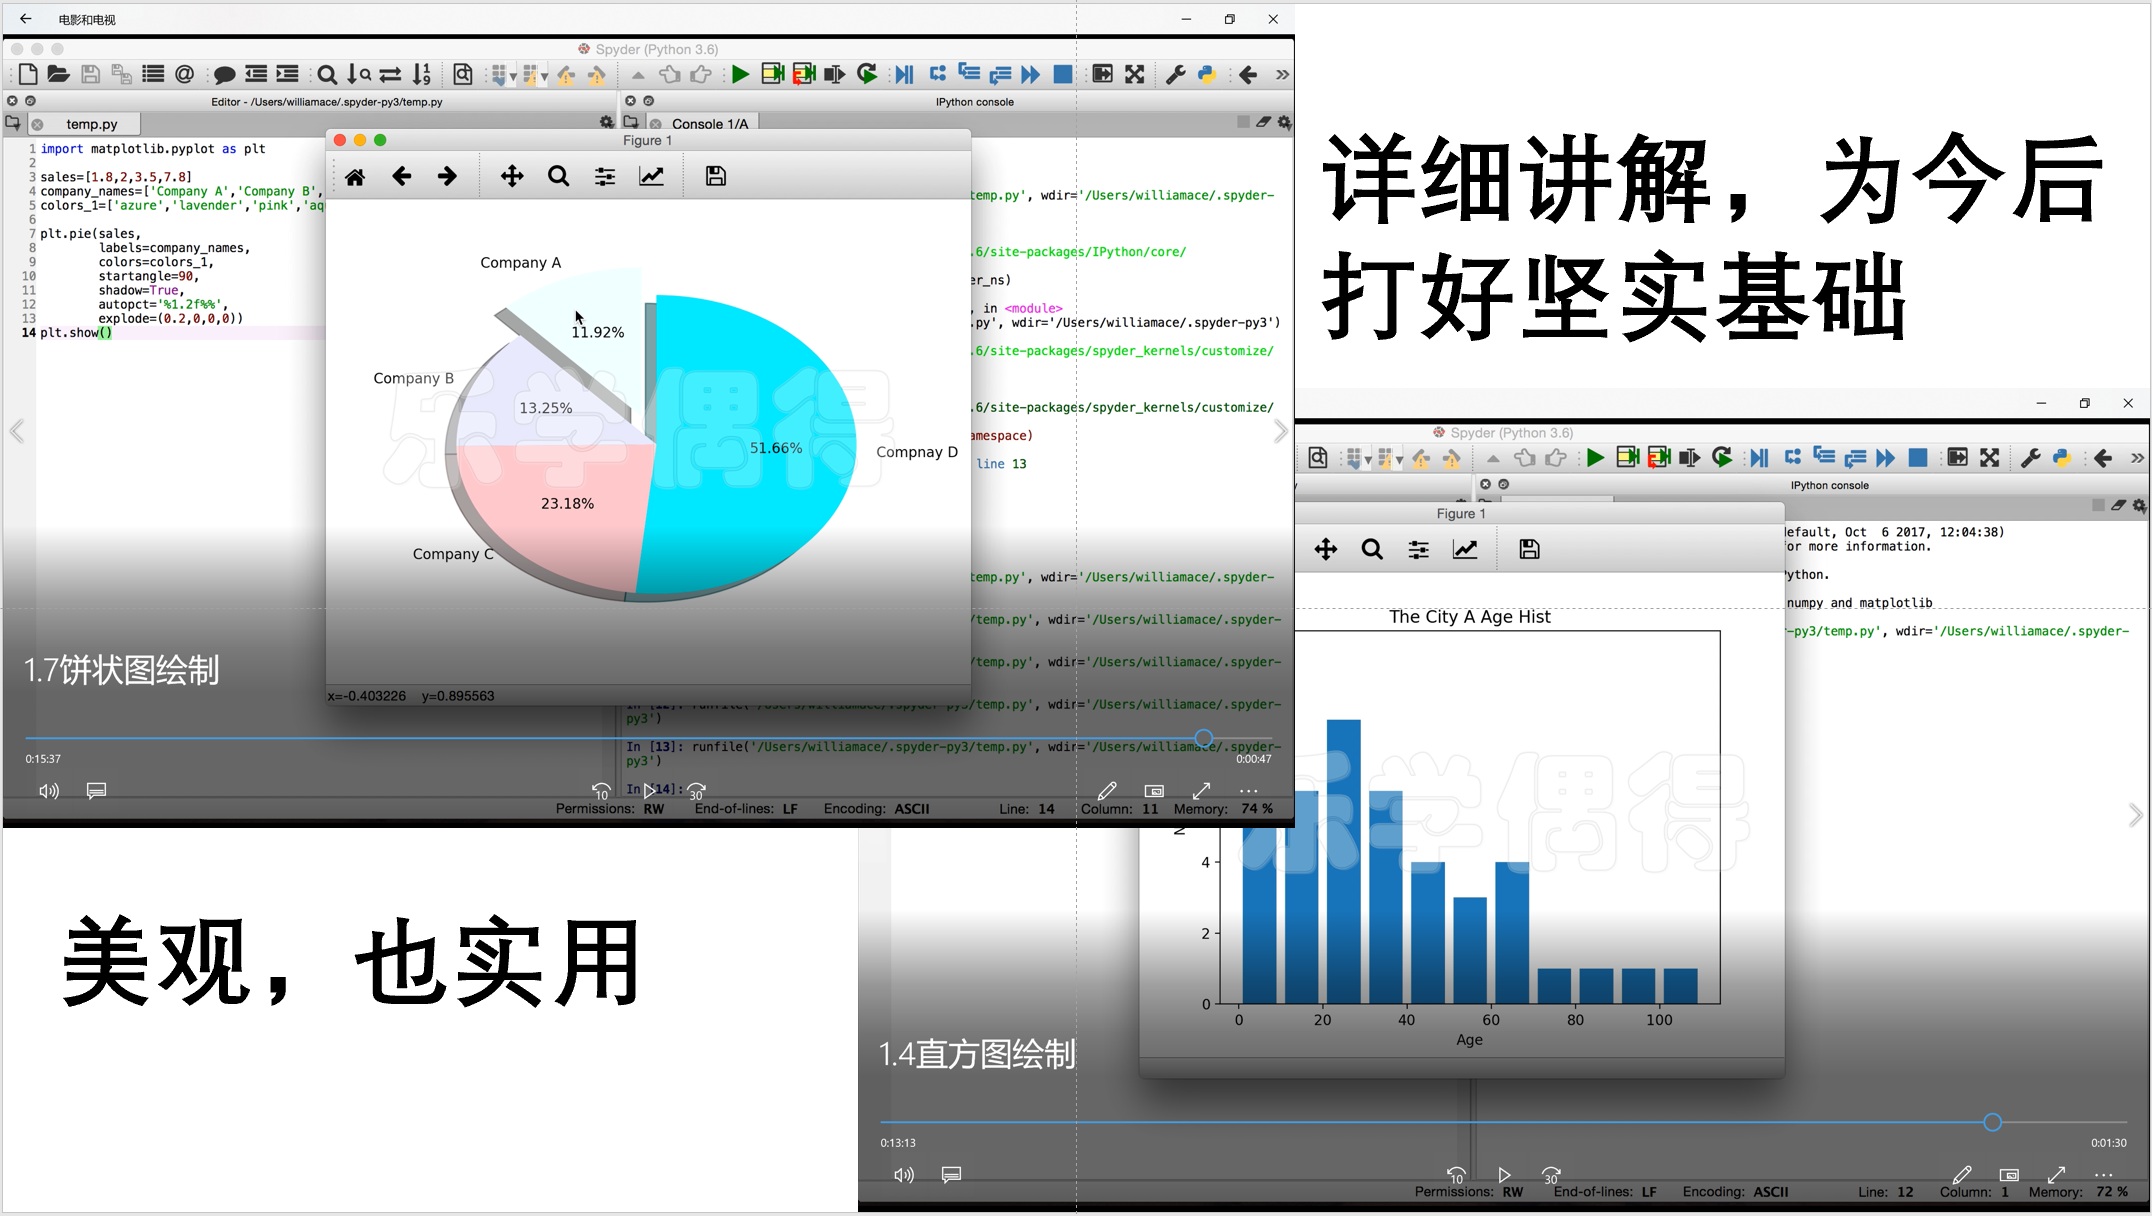
Task: Click back arrow to previous view in pie Figure toolbar
Action: pos(401,177)
